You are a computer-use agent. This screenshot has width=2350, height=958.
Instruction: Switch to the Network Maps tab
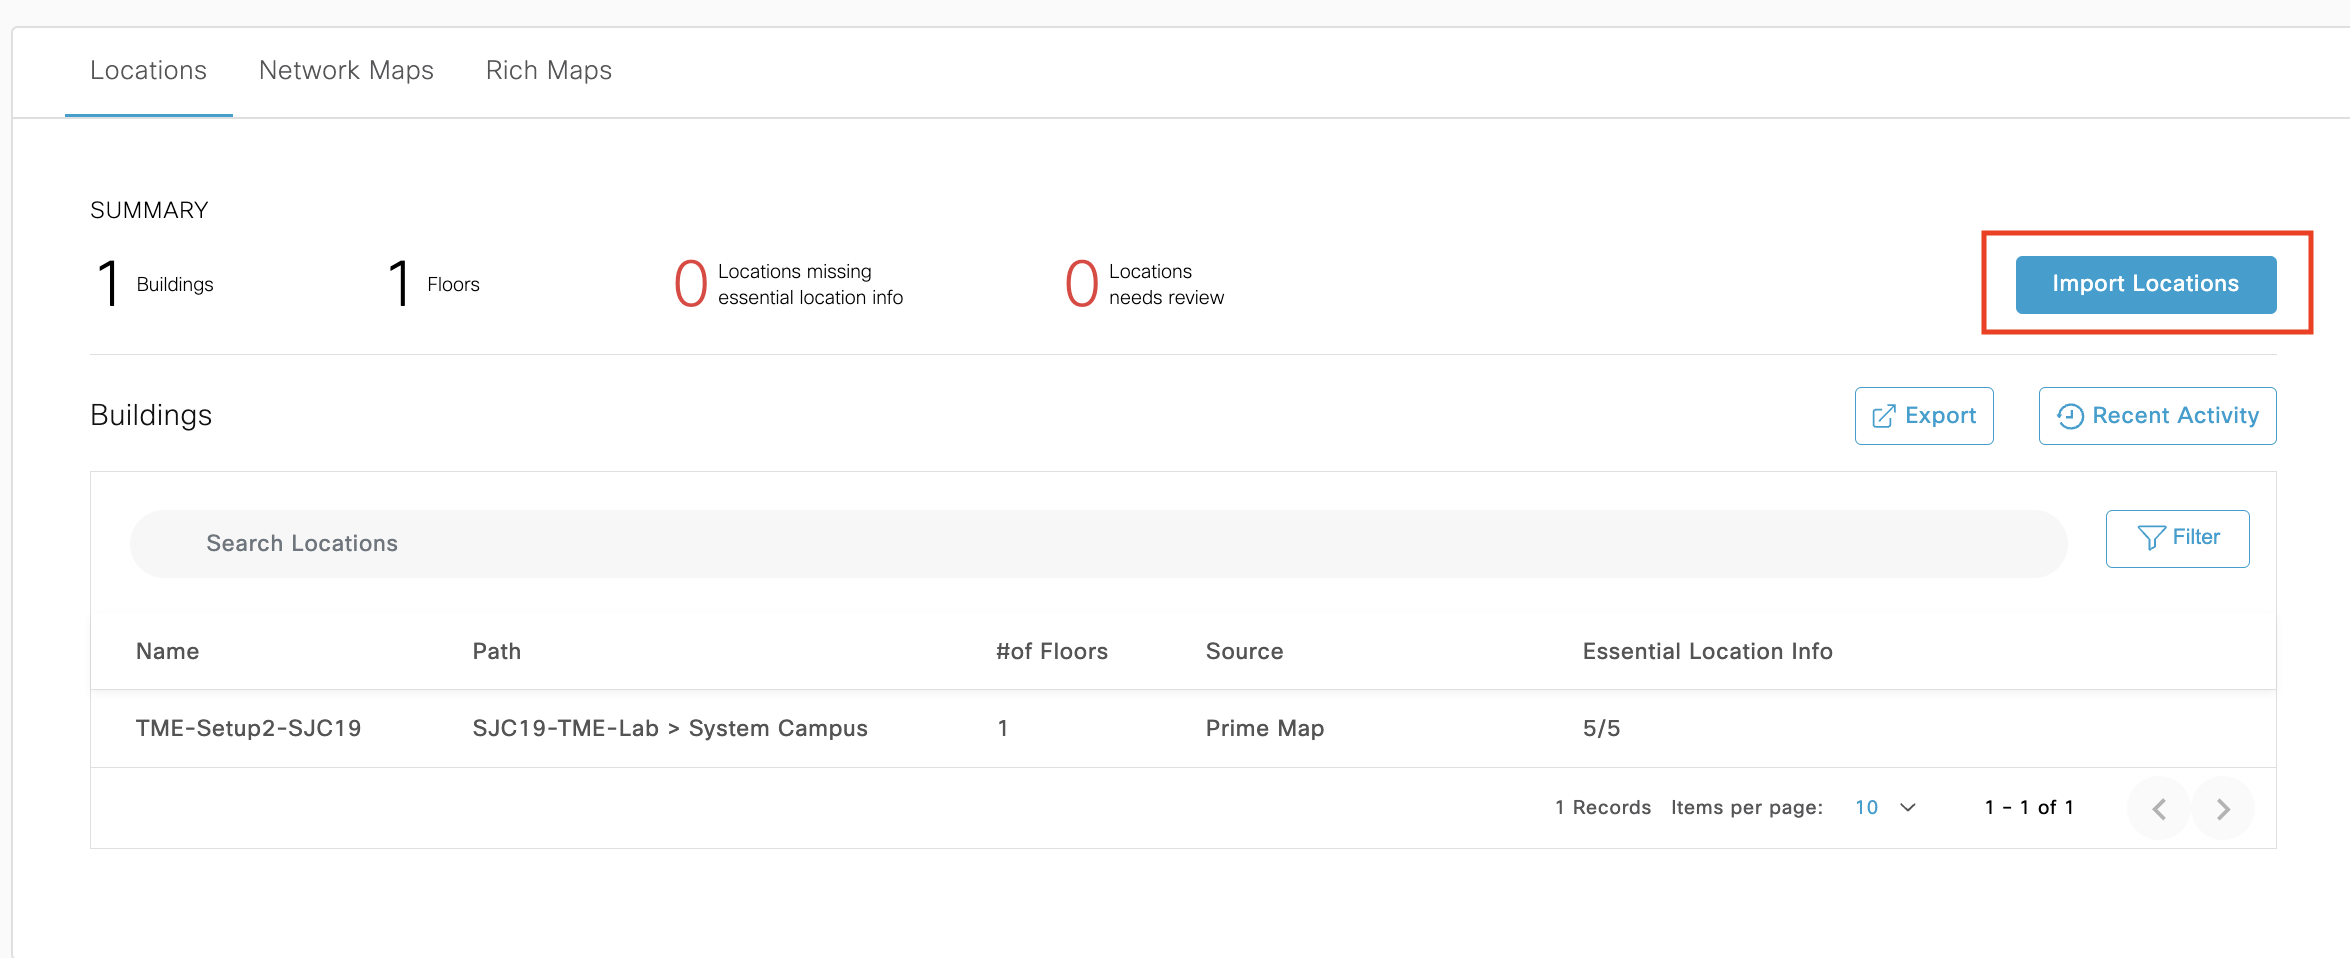pyautogui.click(x=346, y=70)
